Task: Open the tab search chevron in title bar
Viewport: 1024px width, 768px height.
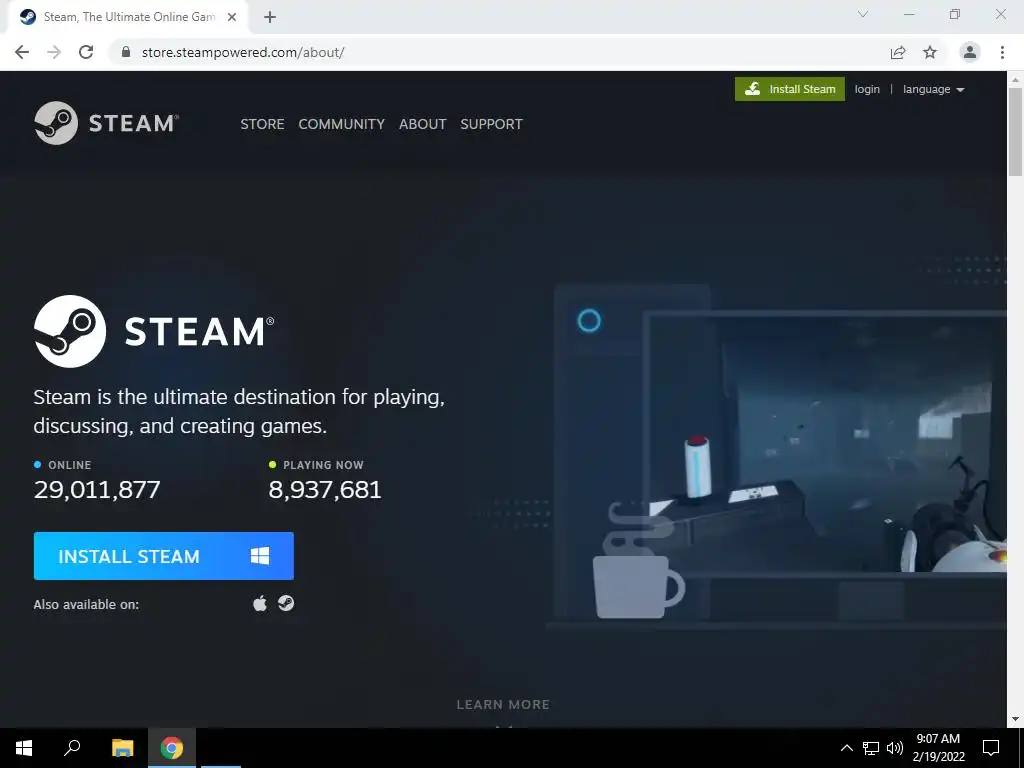Action: coord(863,14)
